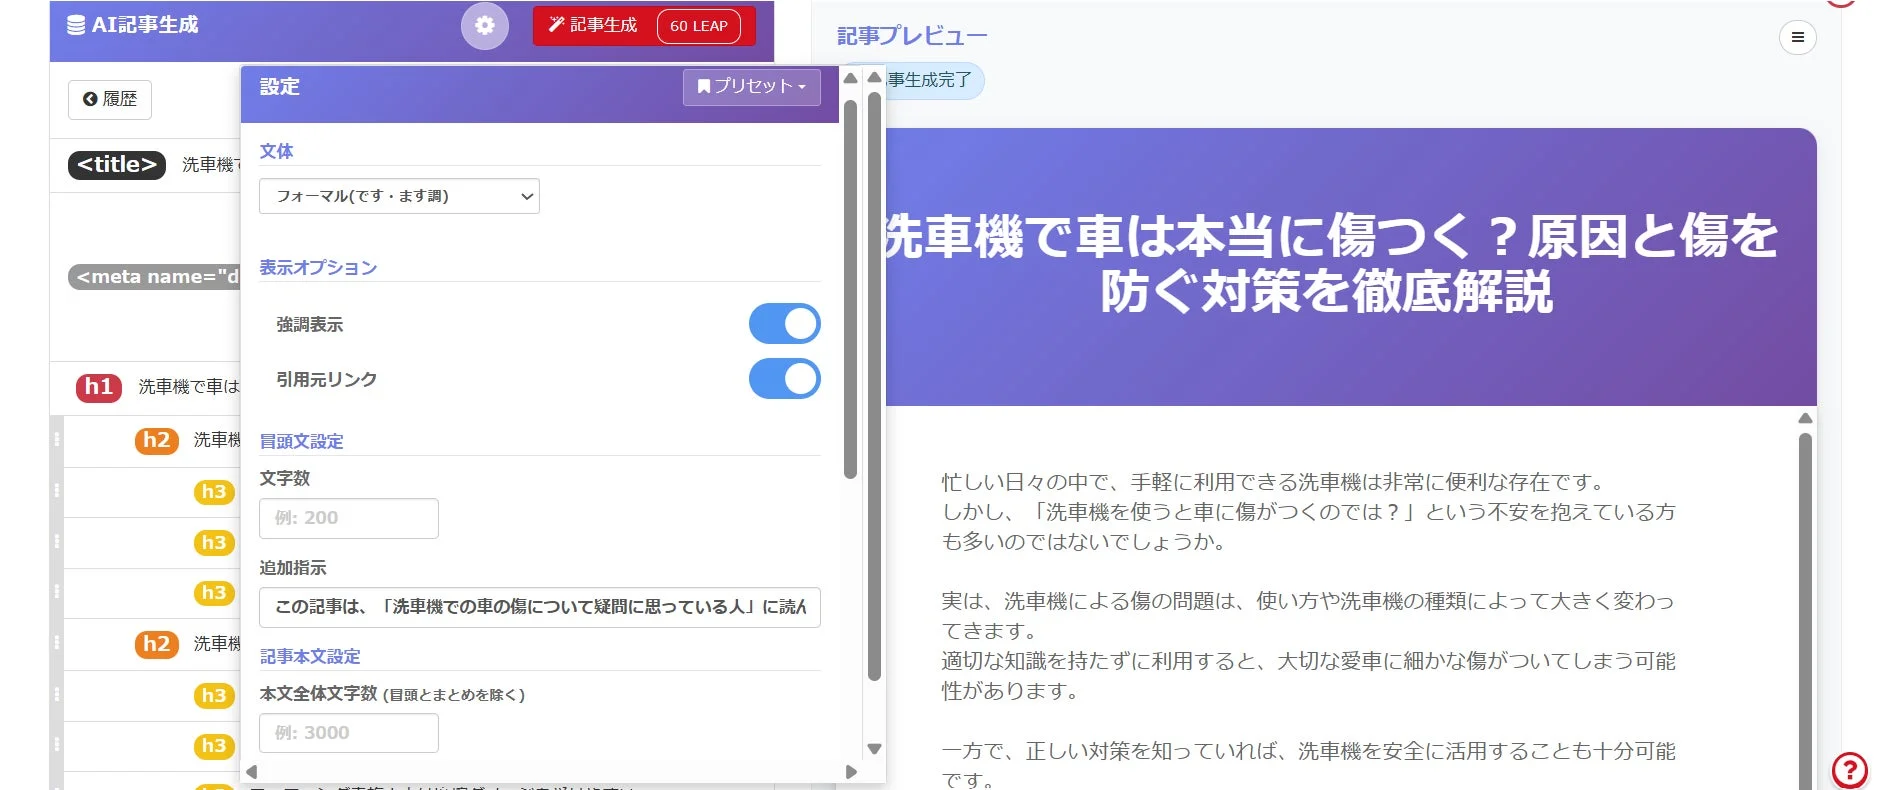Select the second h2 heading badge
This screenshot has height=790, width=1888.
coord(157,644)
